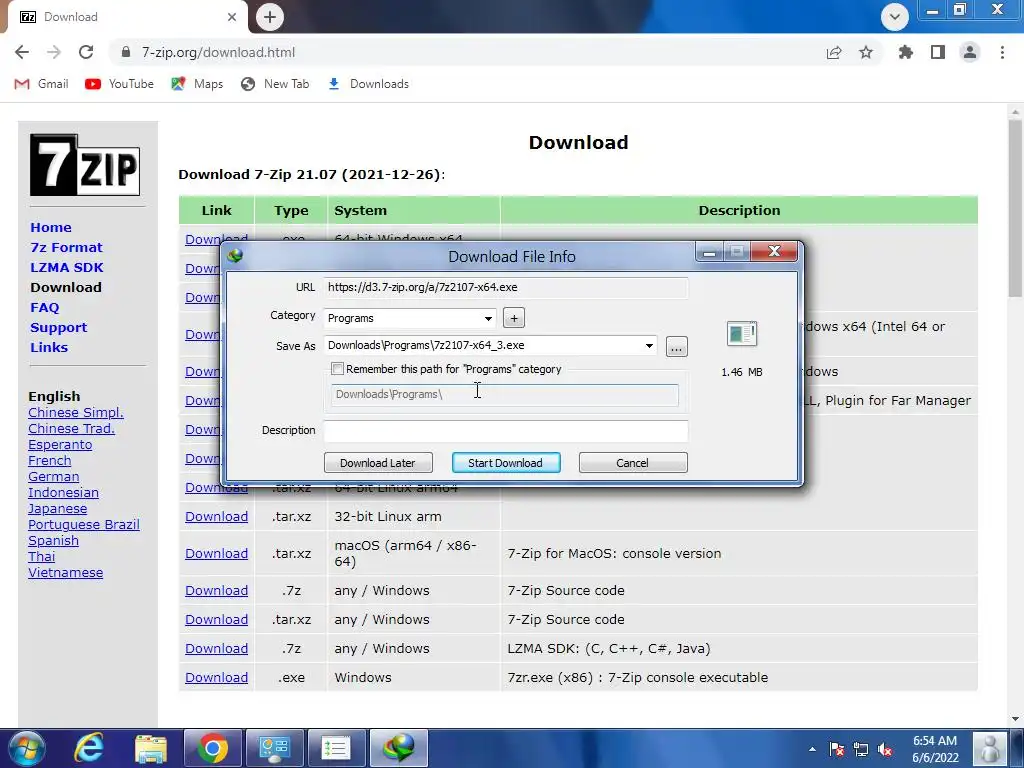The width and height of the screenshot is (1024, 768).
Task: Click the network tray icon
Action: tap(861, 749)
